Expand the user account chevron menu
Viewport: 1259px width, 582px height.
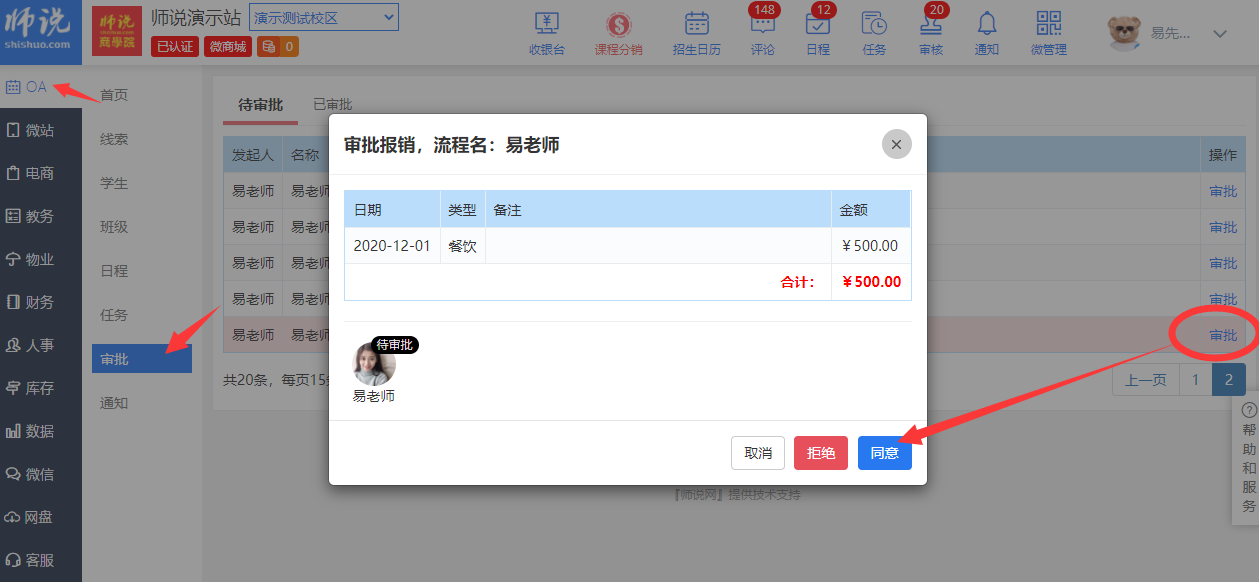(1219, 34)
